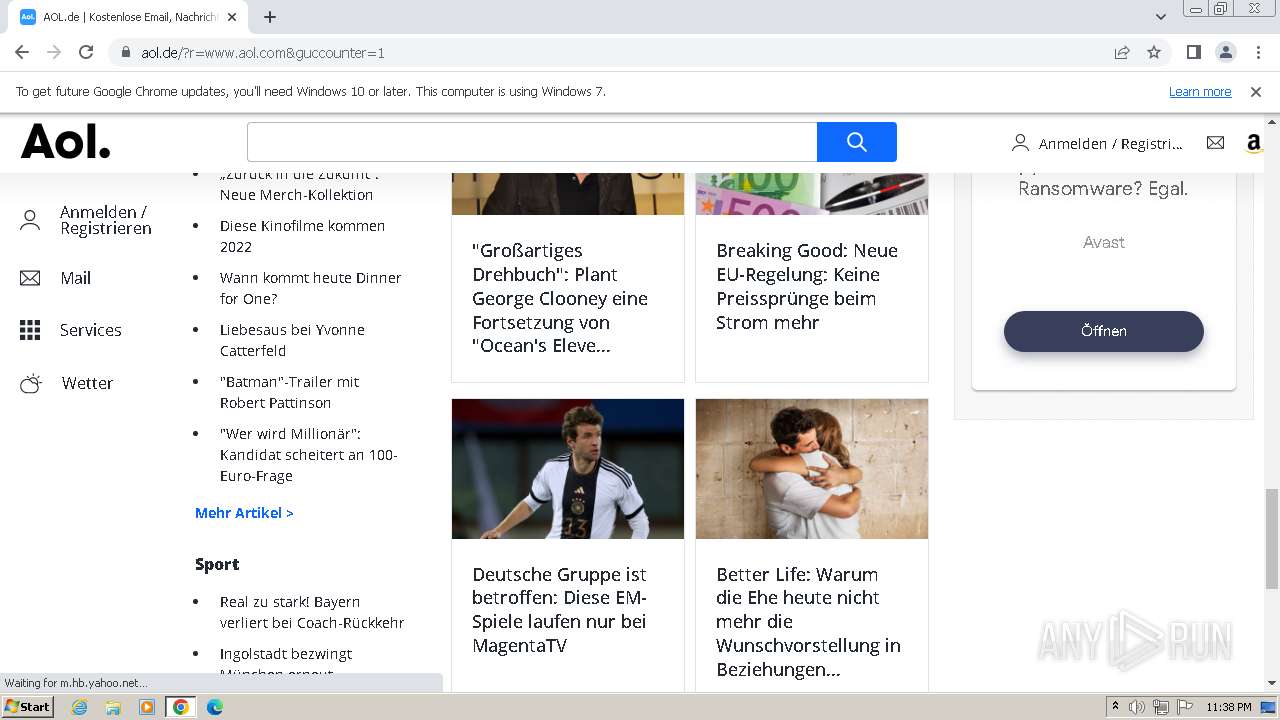Viewport: 1280px width, 720px height.
Task: Click the Wetter weather icon
Action: click(31, 383)
